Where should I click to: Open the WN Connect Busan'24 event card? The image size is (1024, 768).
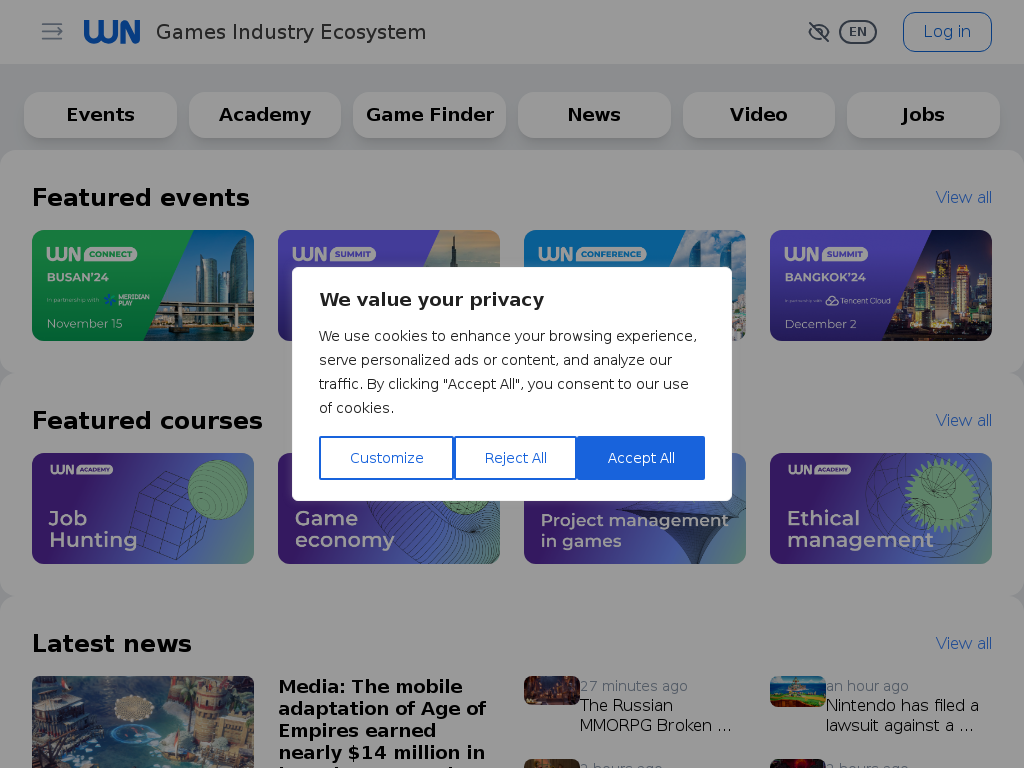pos(143,285)
